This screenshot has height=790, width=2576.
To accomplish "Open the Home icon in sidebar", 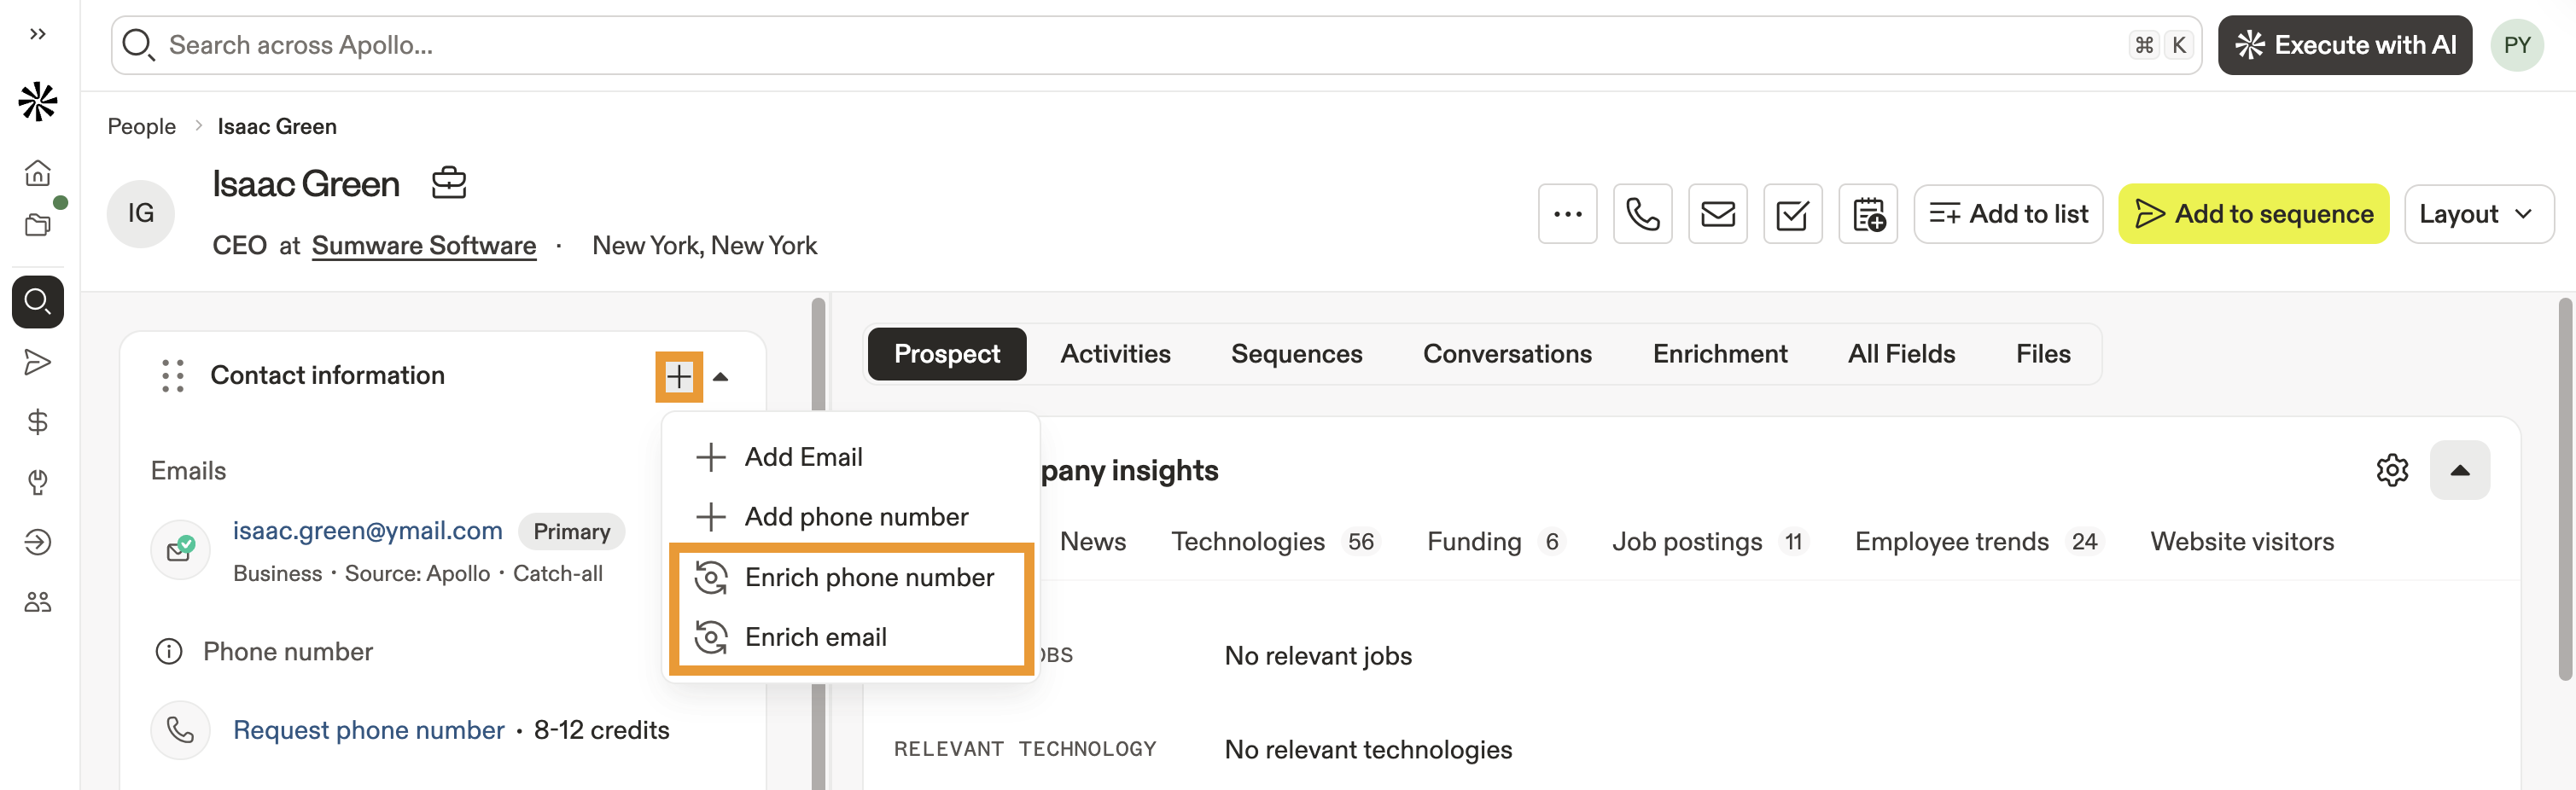I will pyautogui.click(x=38, y=173).
